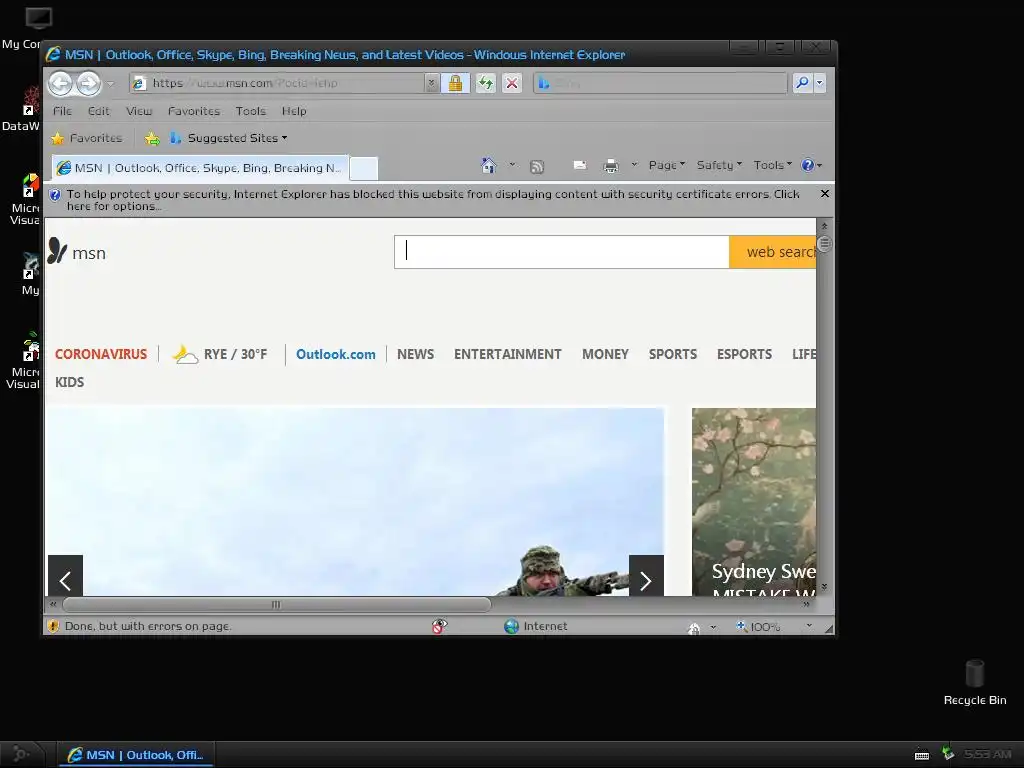Open the recent pages dropdown beside Forward
The width and height of the screenshot is (1024, 768).
(110, 84)
